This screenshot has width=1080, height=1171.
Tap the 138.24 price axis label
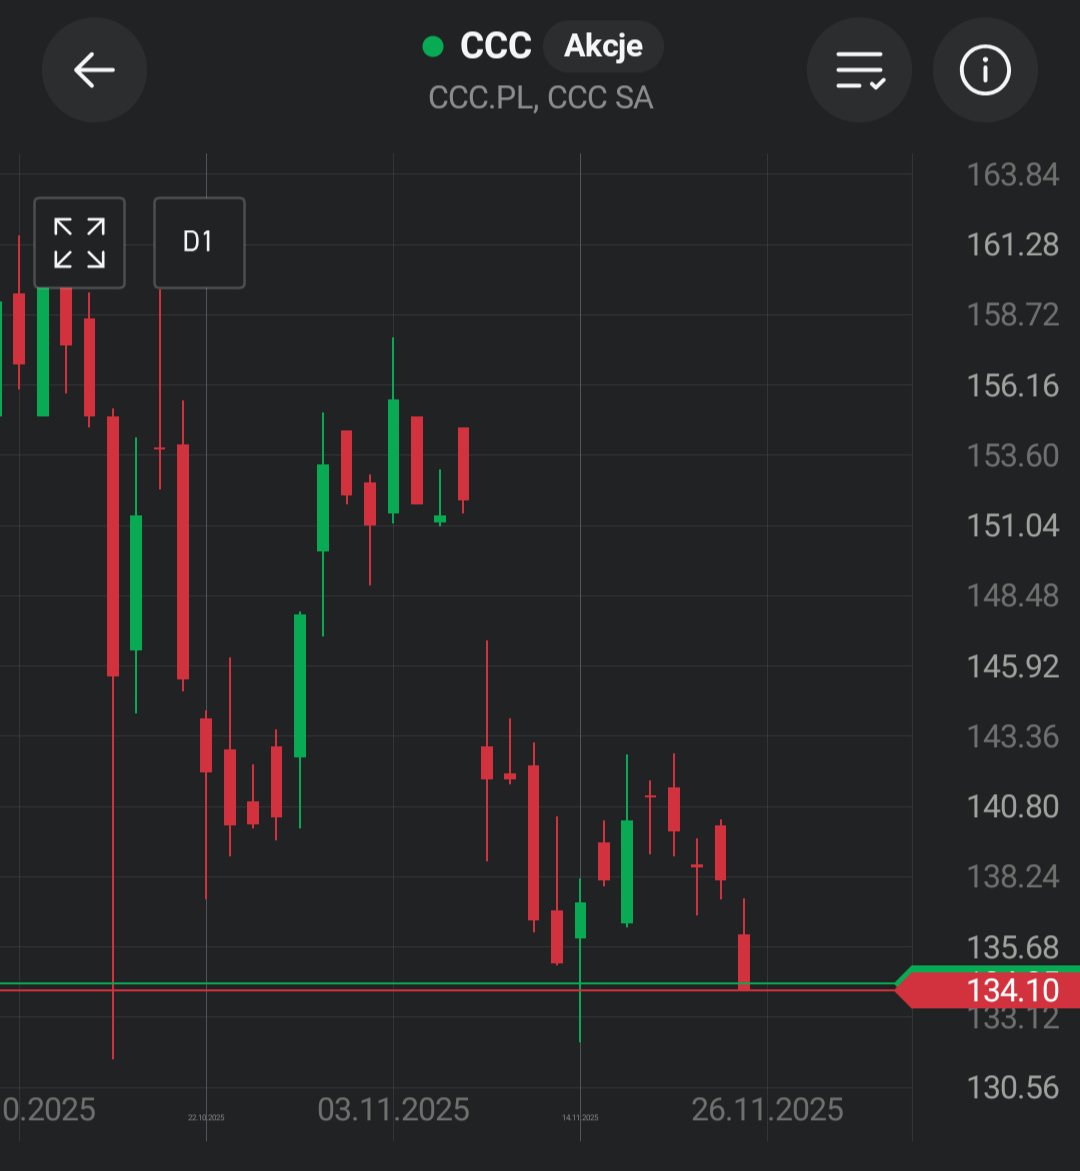[x=1013, y=877]
